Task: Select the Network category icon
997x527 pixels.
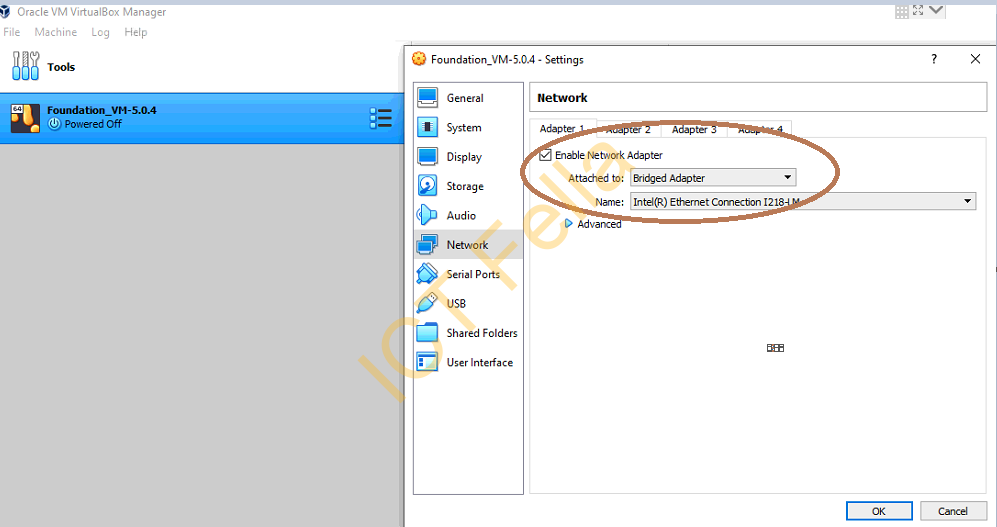Action: tap(427, 245)
